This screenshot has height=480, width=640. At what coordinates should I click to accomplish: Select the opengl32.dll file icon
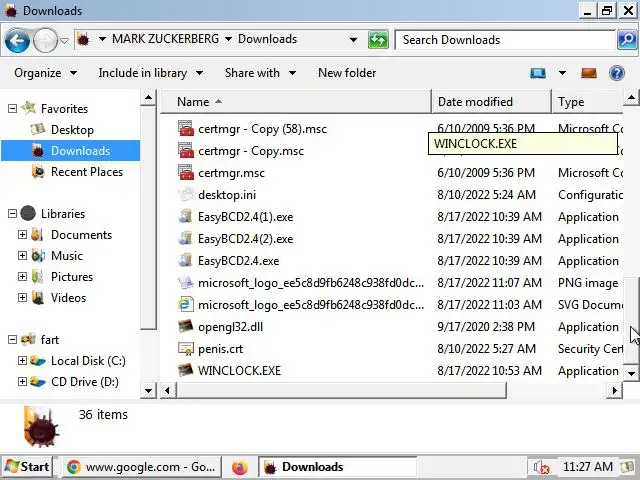pos(186,327)
